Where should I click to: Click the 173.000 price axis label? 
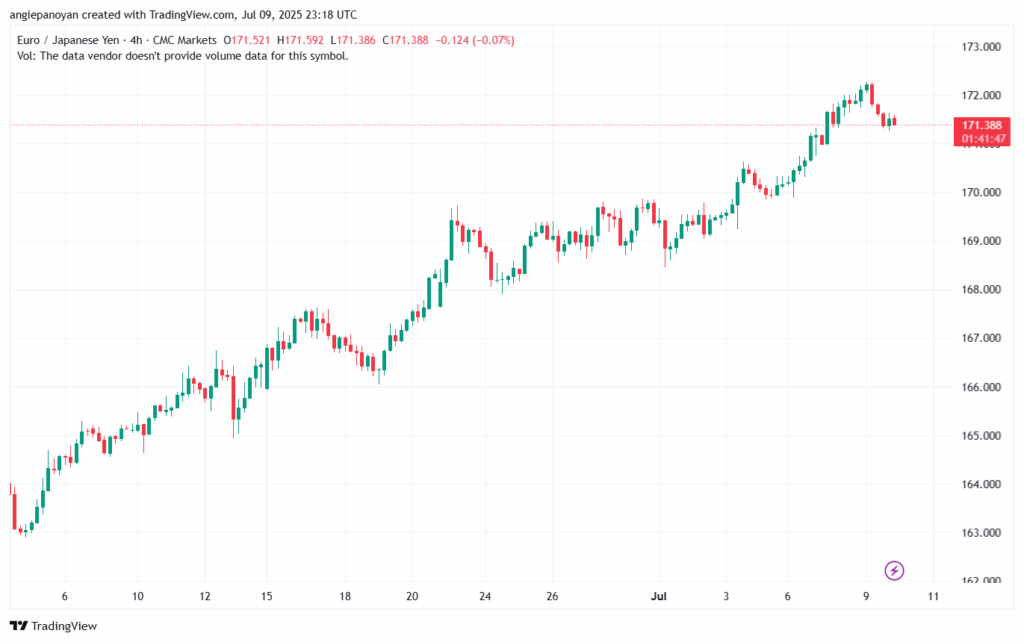tap(981, 47)
